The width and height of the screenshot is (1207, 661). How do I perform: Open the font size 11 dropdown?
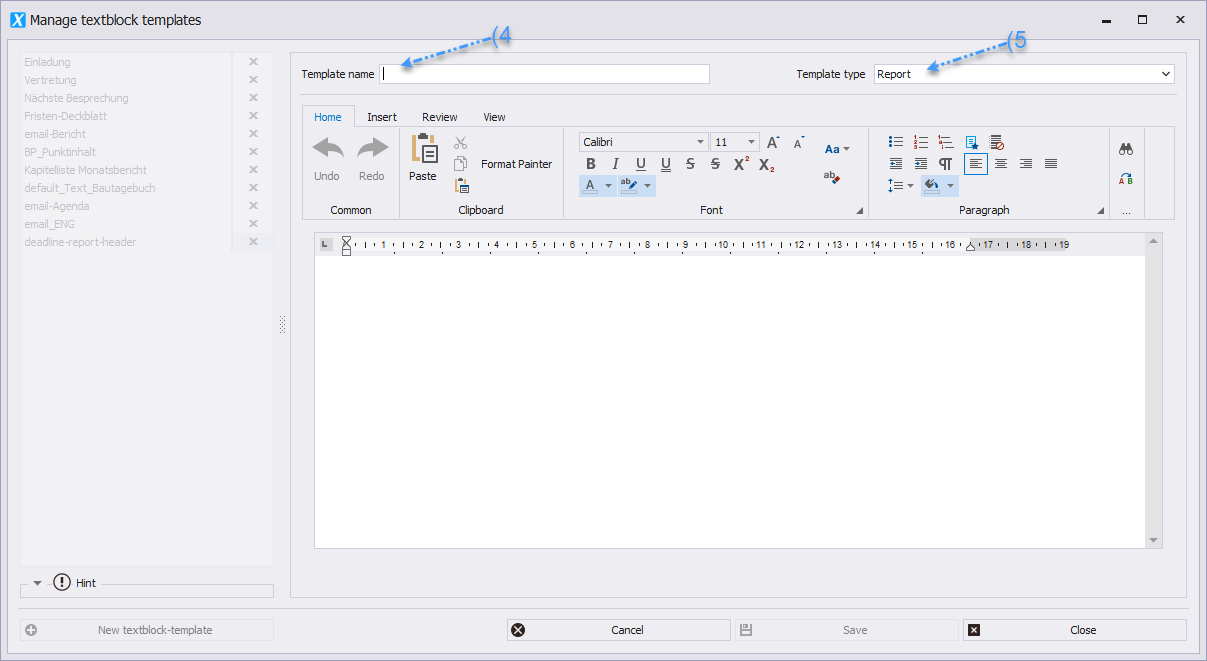coord(752,143)
